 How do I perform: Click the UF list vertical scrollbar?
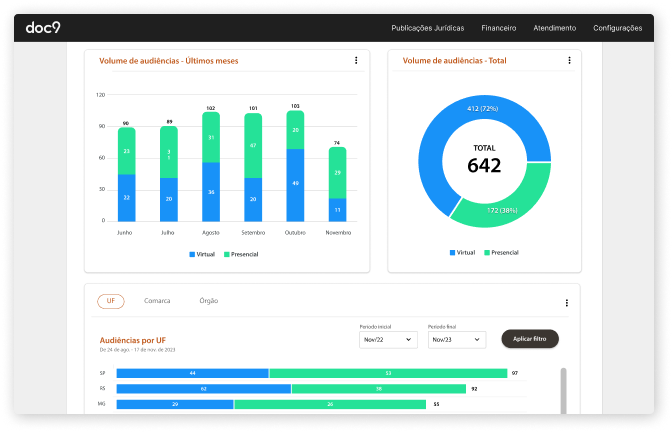coord(563,390)
